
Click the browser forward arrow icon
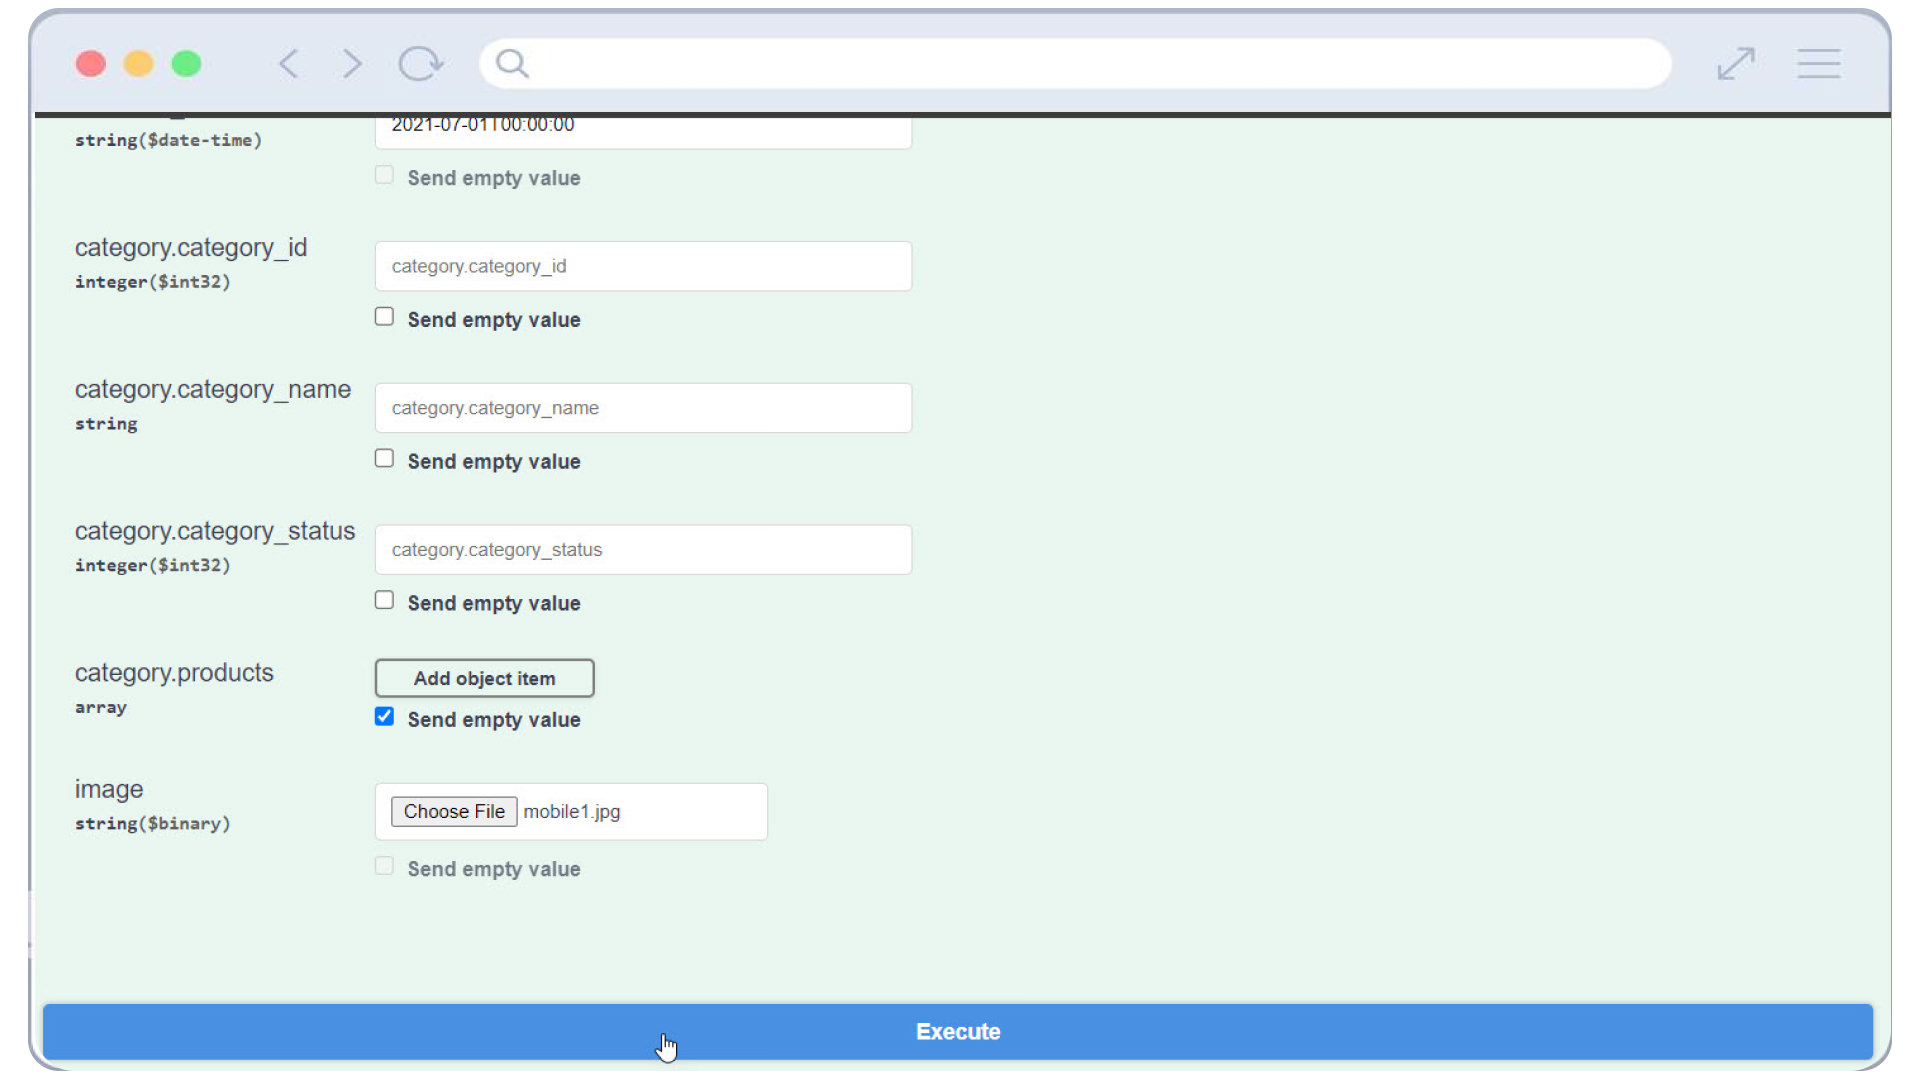[352, 64]
